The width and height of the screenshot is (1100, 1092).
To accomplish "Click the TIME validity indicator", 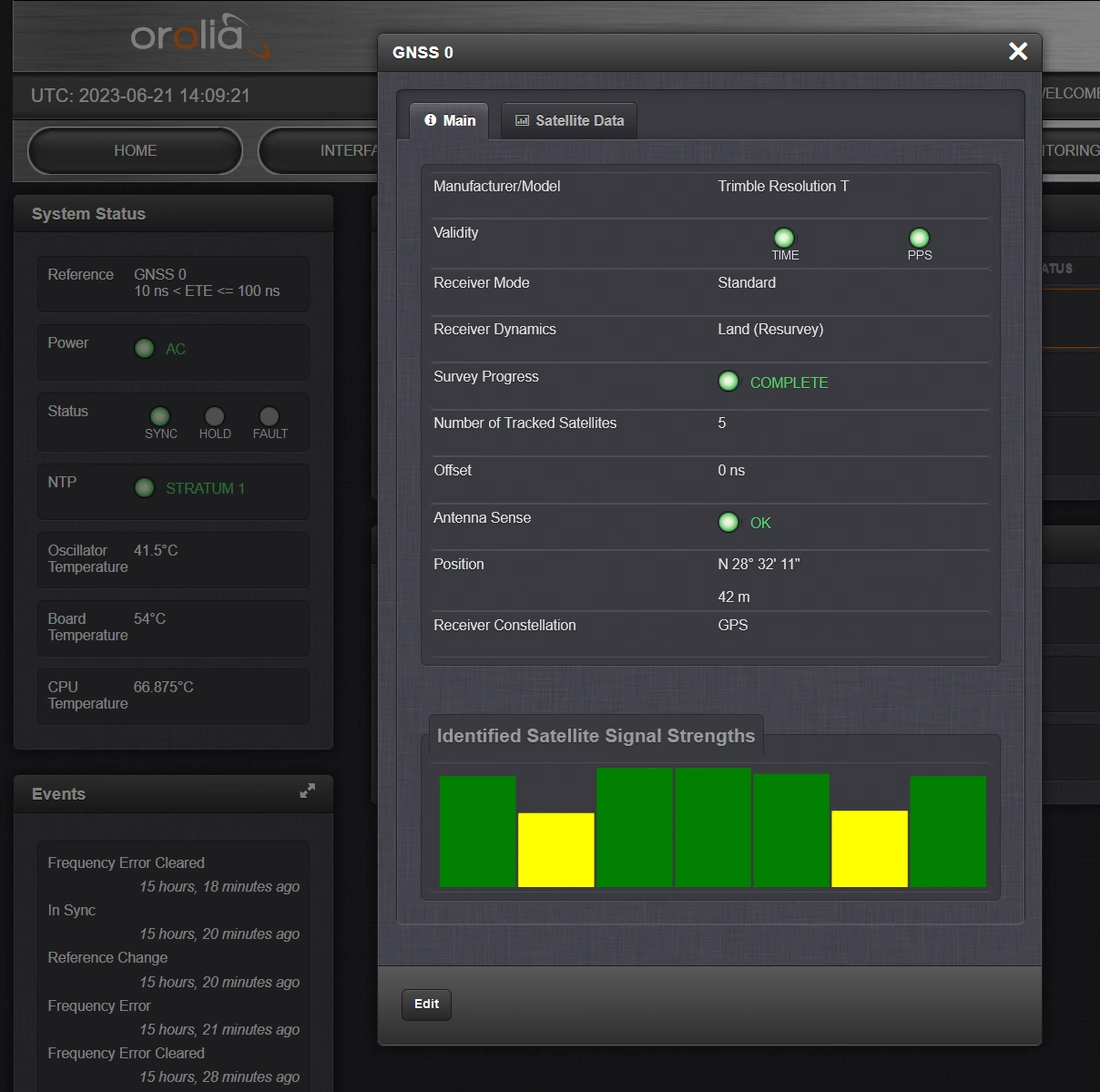I will (784, 238).
